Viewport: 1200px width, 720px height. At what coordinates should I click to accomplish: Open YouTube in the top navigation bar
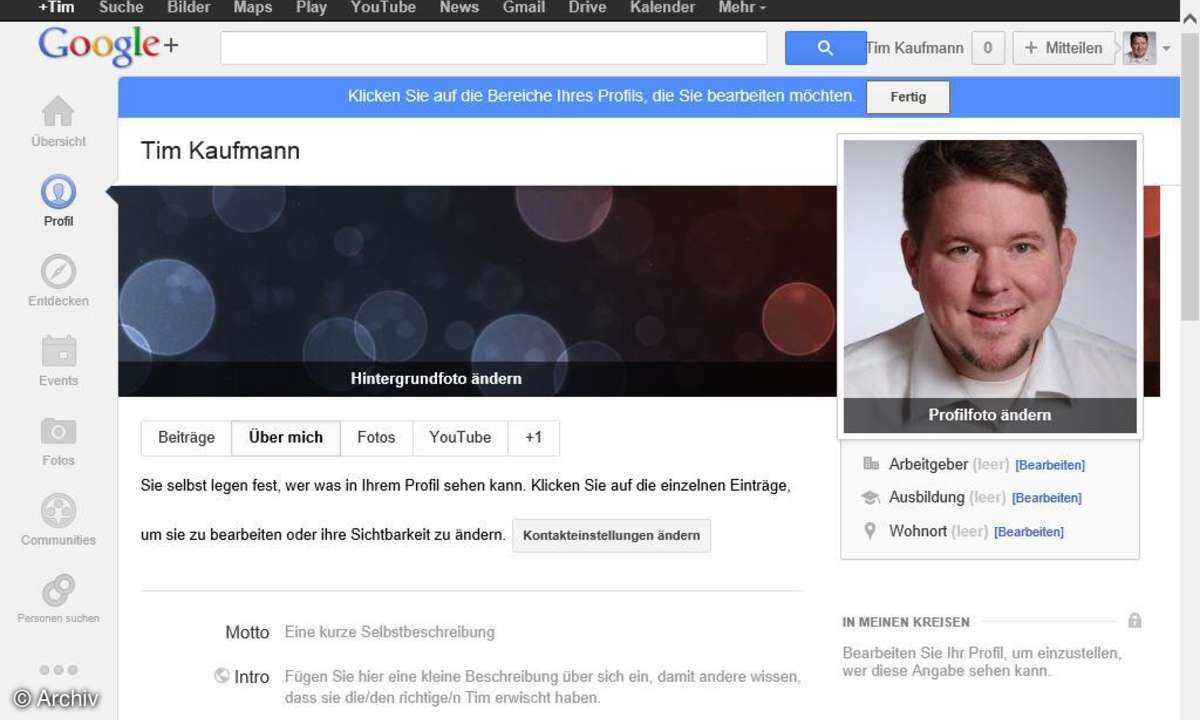(383, 7)
